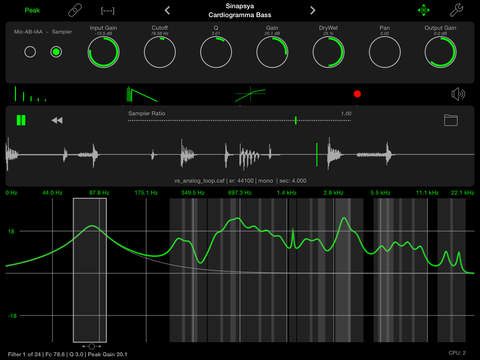This screenshot has height=360, width=480.
Task: Open the folder file browser icon
Action: [x=451, y=120]
